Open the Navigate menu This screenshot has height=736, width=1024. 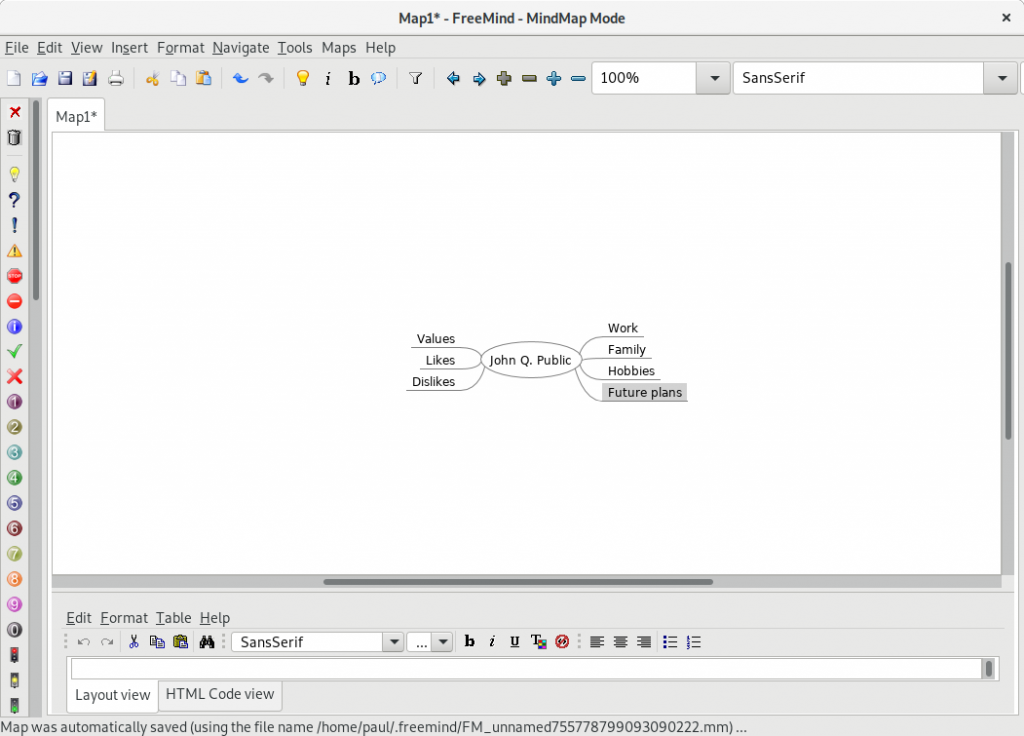(240, 47)
